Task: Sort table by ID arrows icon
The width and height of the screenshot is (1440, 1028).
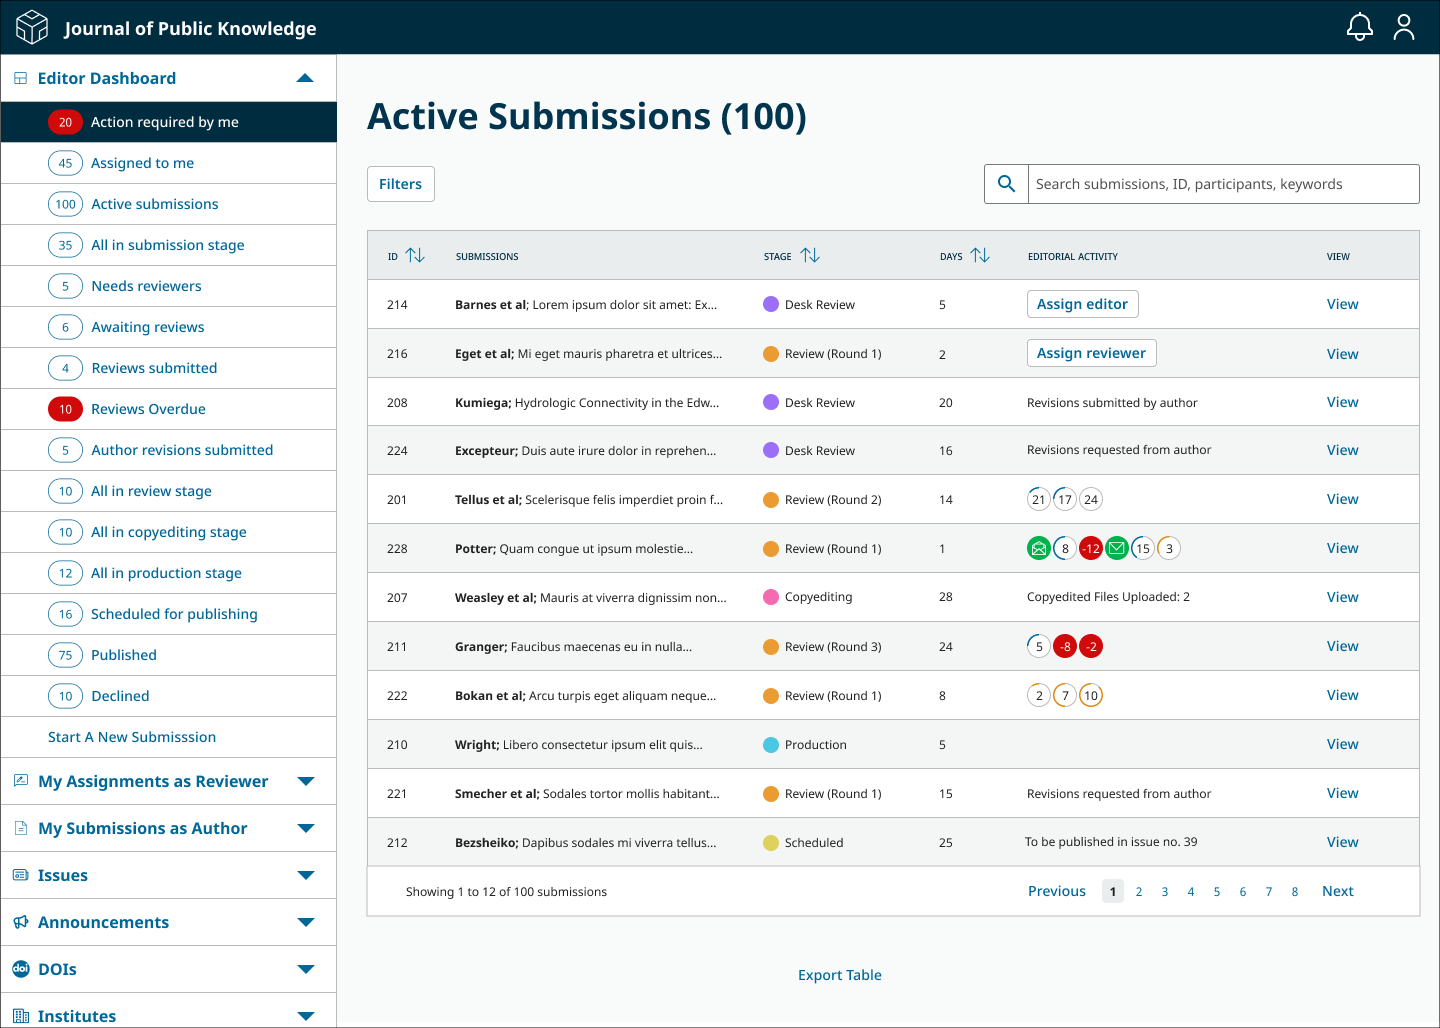Action: point(415,256)
